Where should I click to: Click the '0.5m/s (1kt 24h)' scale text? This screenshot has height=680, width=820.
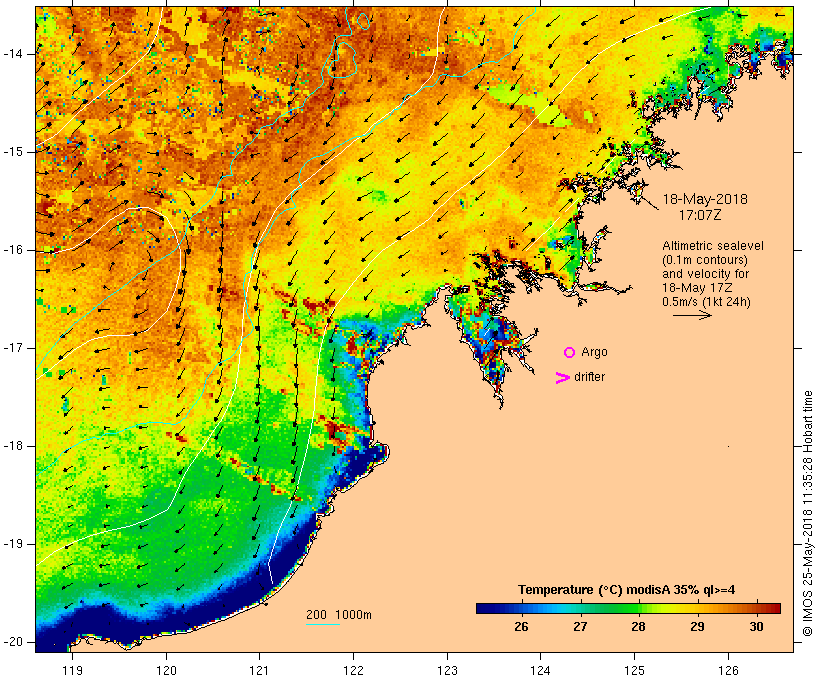(706, 302)
